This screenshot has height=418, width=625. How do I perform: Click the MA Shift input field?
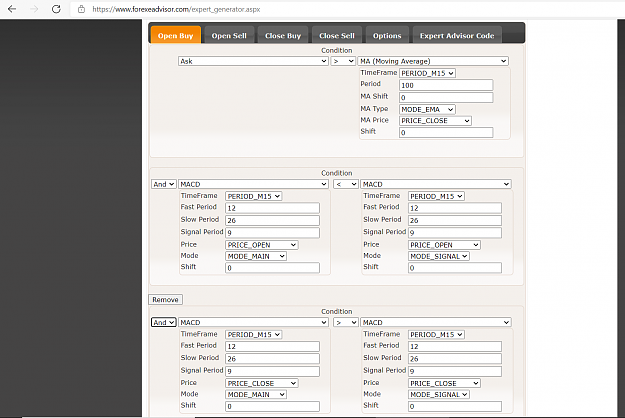coord(446,97)
